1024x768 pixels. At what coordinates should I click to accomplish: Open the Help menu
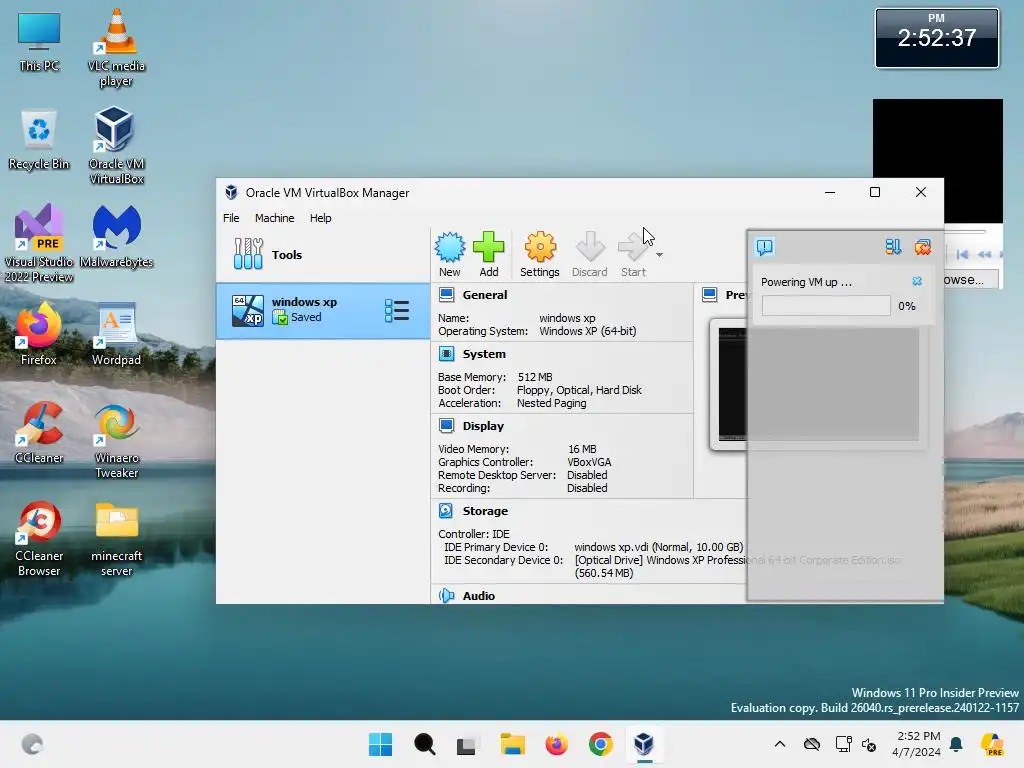pyautogui.click(x=321, y=218)
